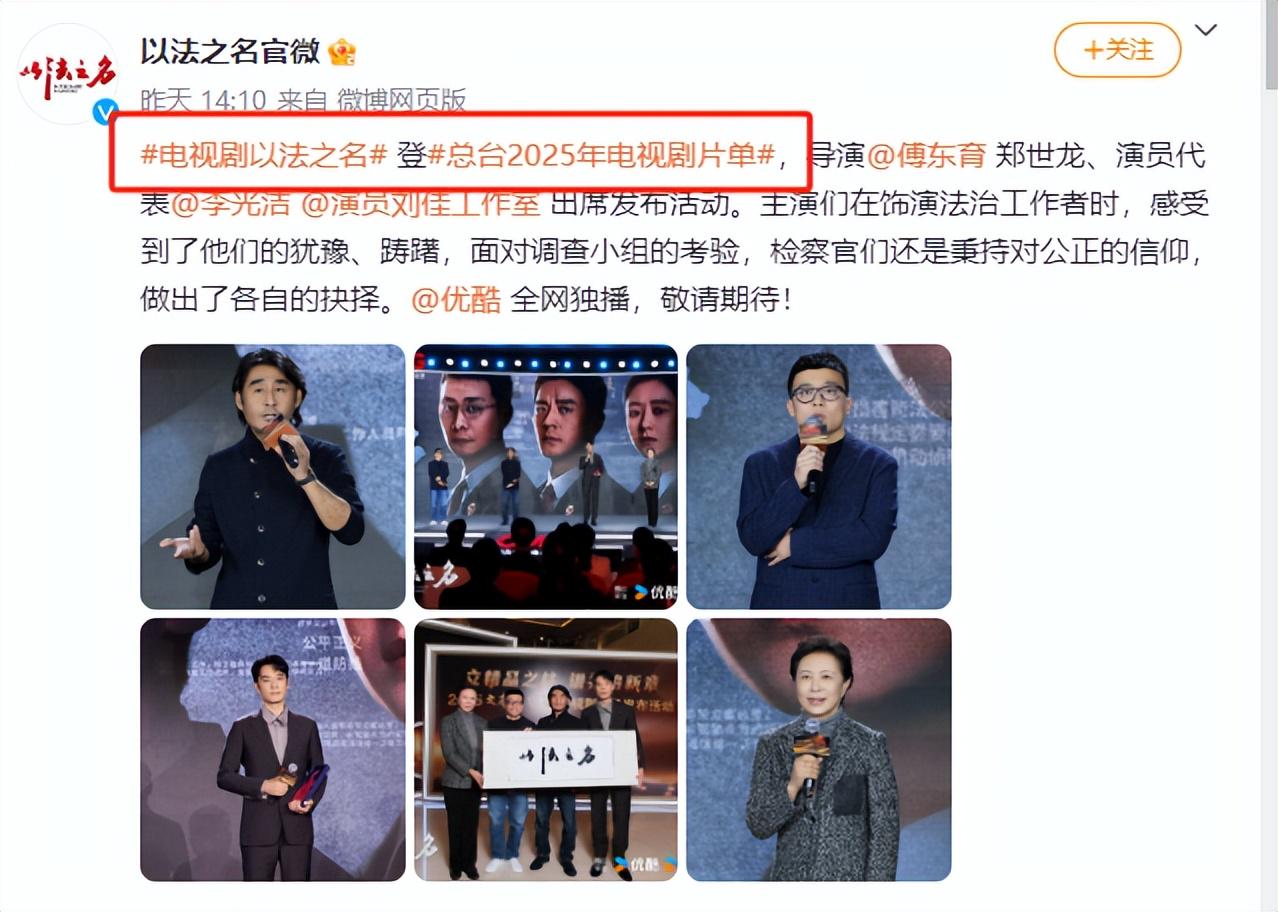Expand the post options chevron

point(1207,30)
